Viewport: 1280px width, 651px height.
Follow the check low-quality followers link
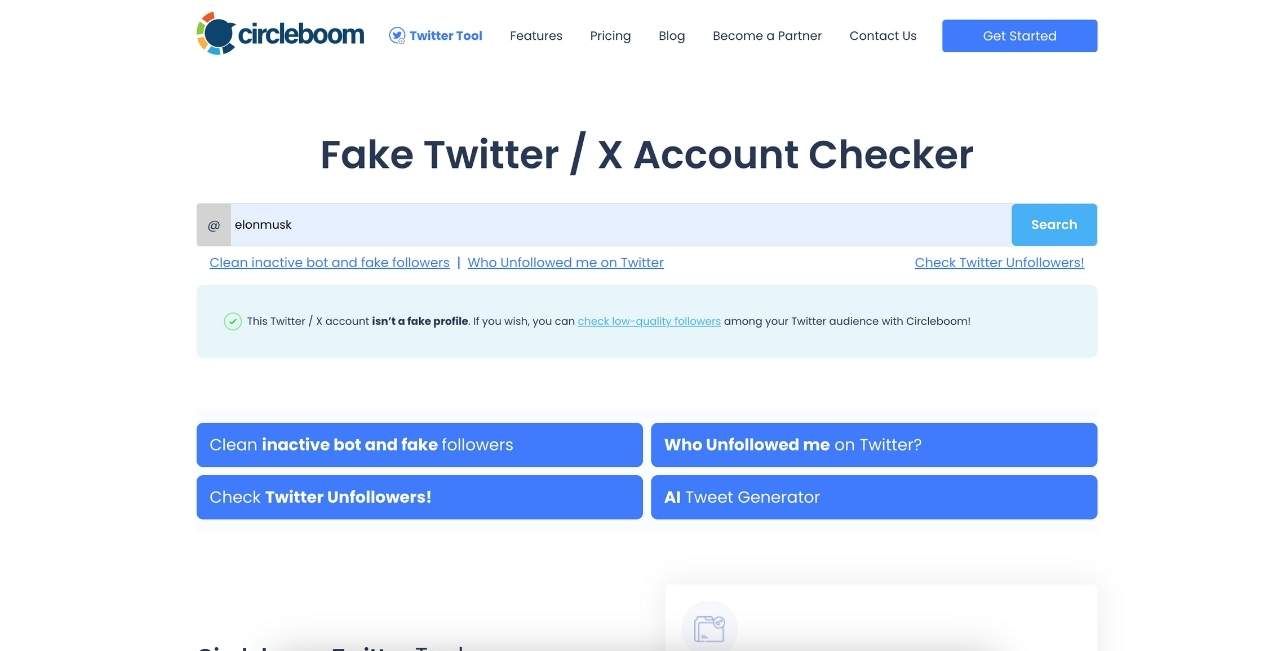coord(649,321)
